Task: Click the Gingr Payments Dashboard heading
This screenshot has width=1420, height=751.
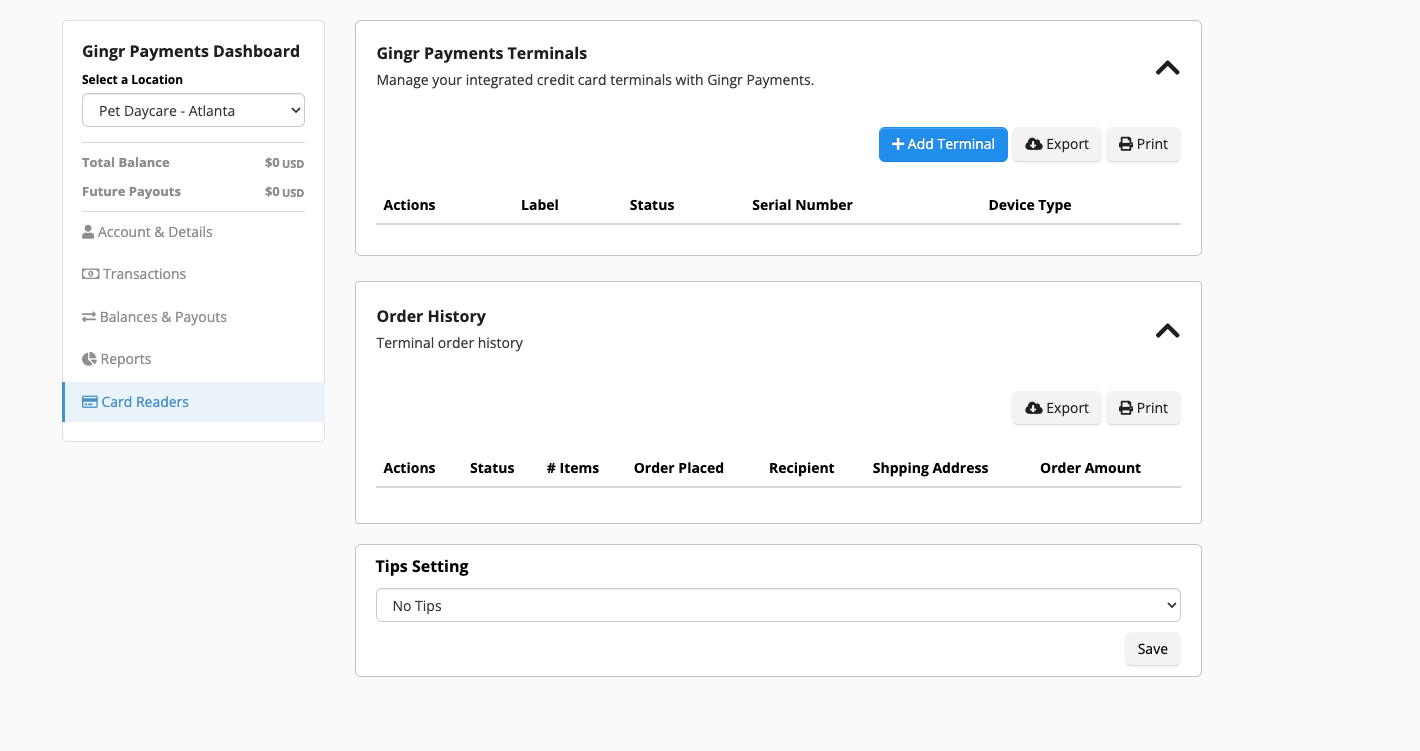Action: pos(191,51)
